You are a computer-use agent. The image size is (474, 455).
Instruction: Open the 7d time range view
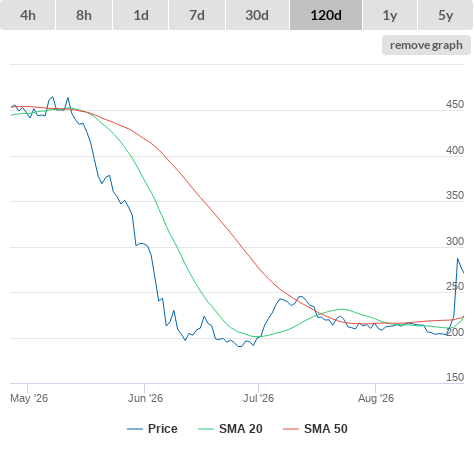tap(197, 15)
